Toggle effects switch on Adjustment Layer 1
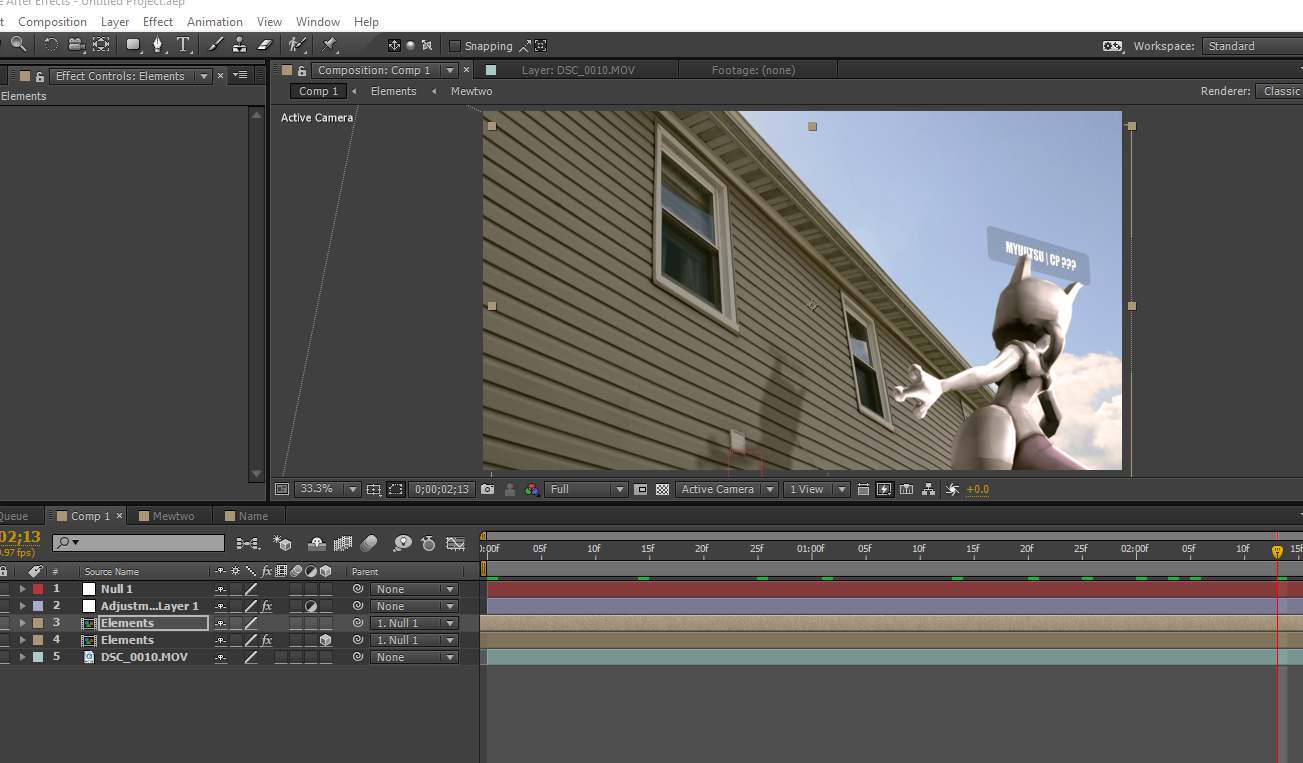This screenshot has width=1303, height=763. point(267,606)
